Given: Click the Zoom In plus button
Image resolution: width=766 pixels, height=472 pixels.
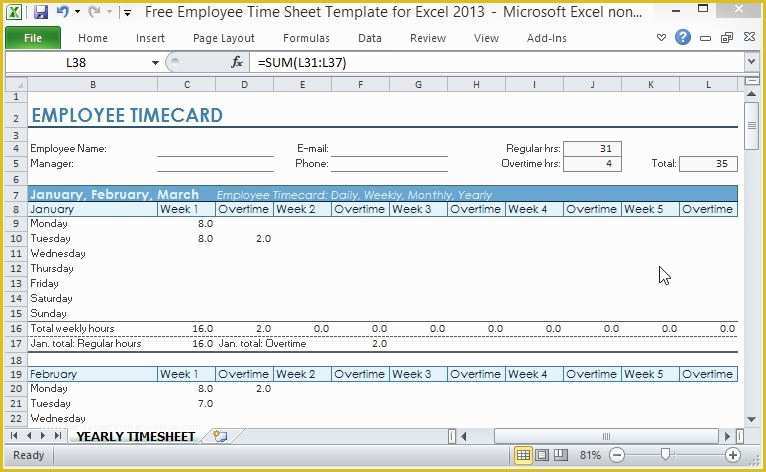Looking at the screenshot, I should (732, 455).
